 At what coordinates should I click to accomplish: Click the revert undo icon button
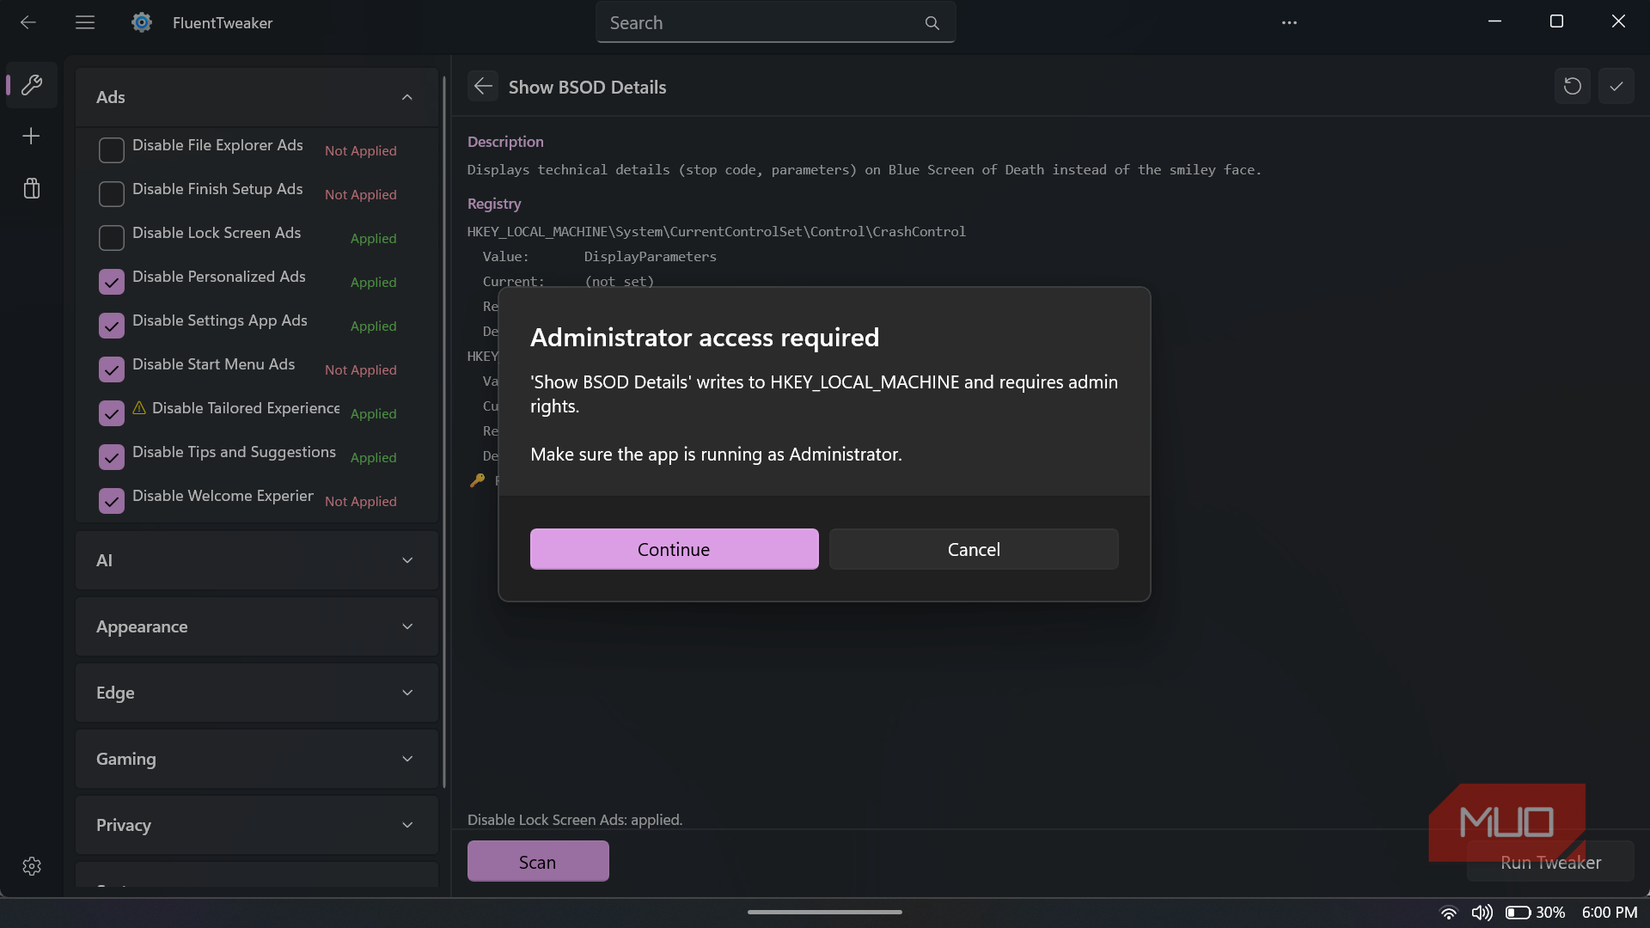[x=1572, y=86]
